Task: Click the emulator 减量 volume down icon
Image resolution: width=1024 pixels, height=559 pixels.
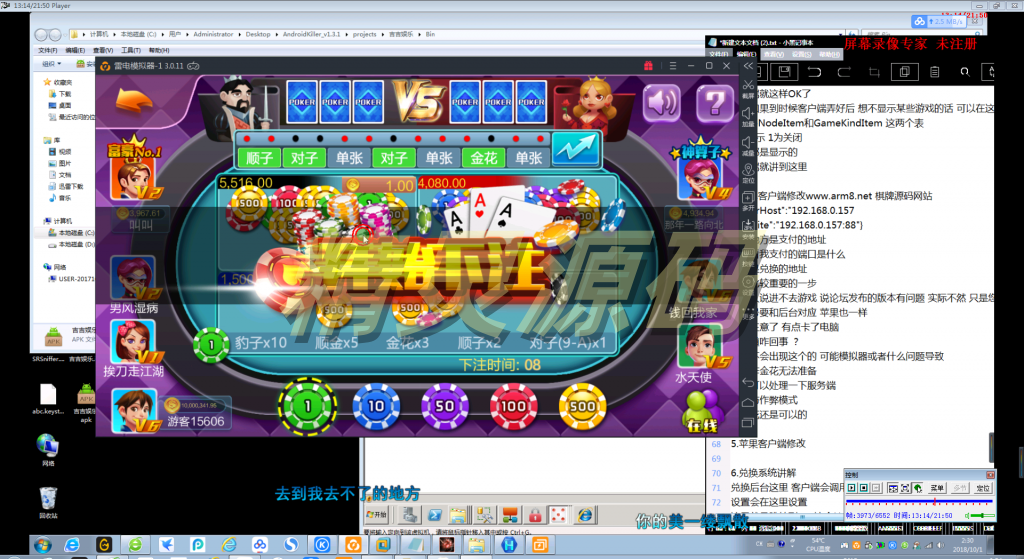Action: 748,142
